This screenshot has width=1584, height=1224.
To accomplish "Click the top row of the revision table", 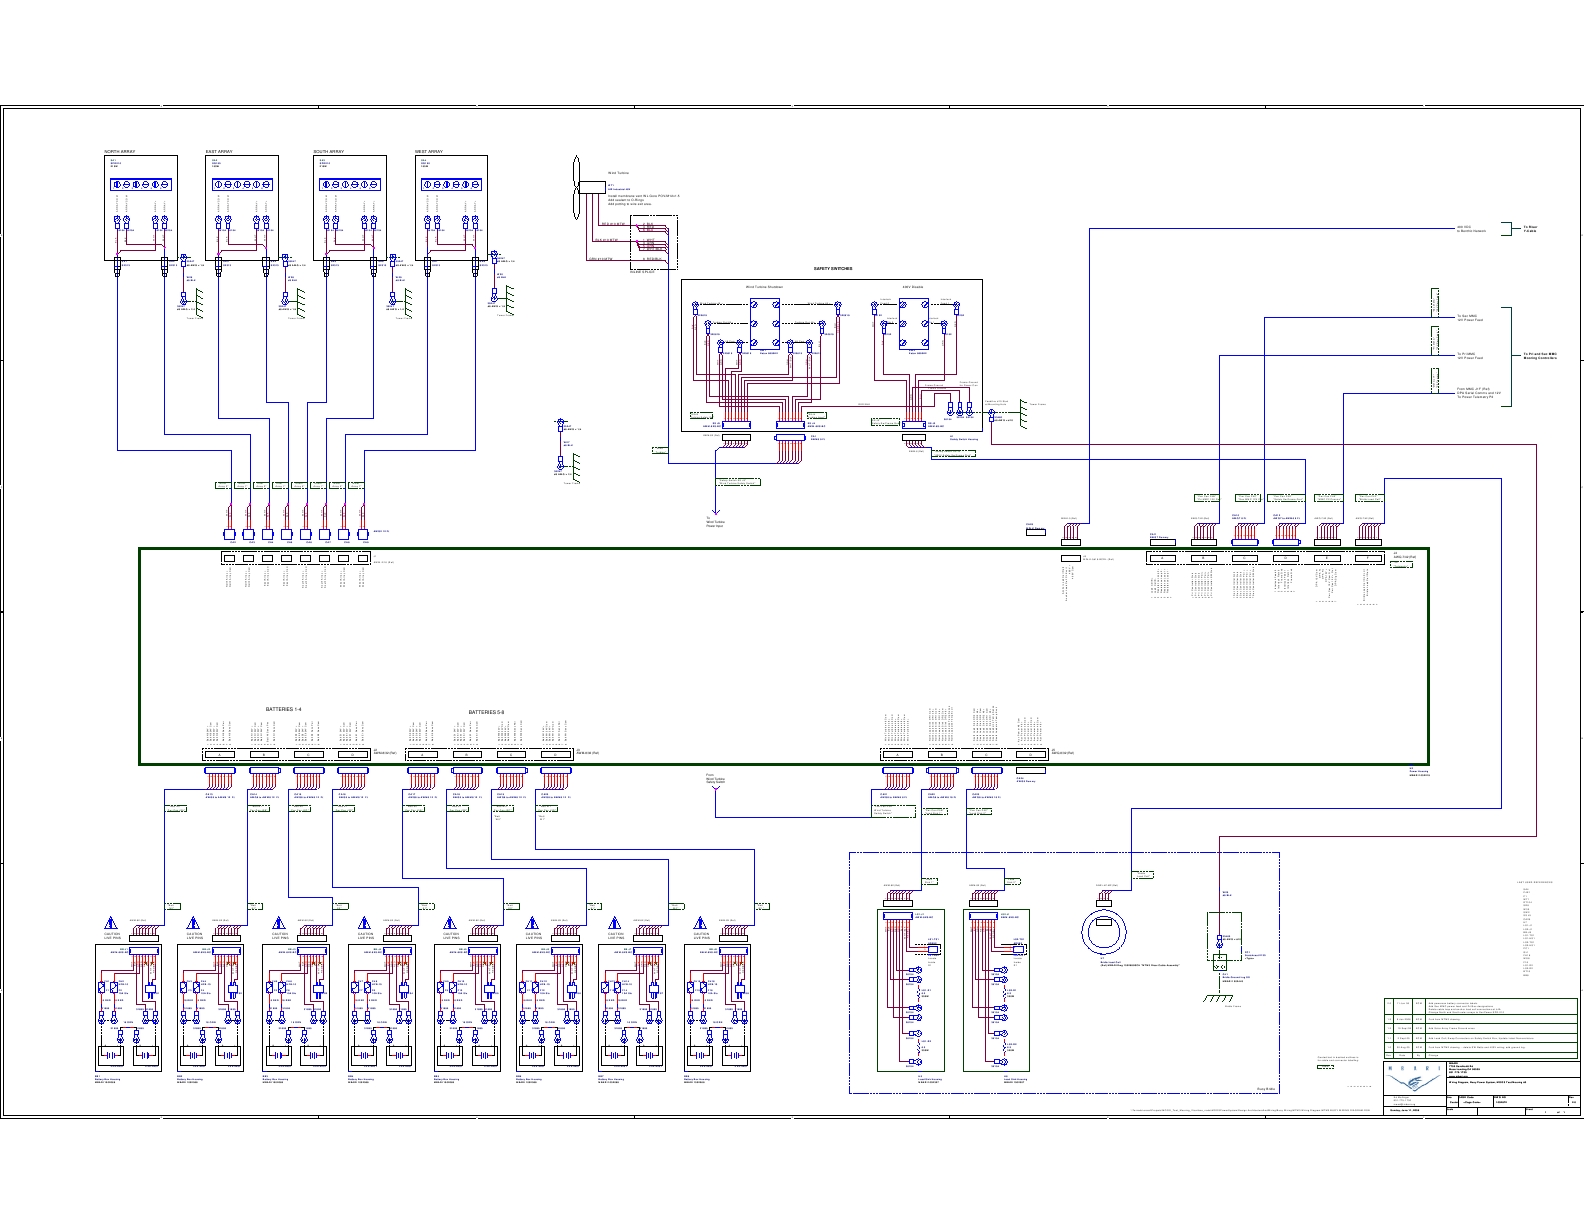I will (x=1482, y=1004).
